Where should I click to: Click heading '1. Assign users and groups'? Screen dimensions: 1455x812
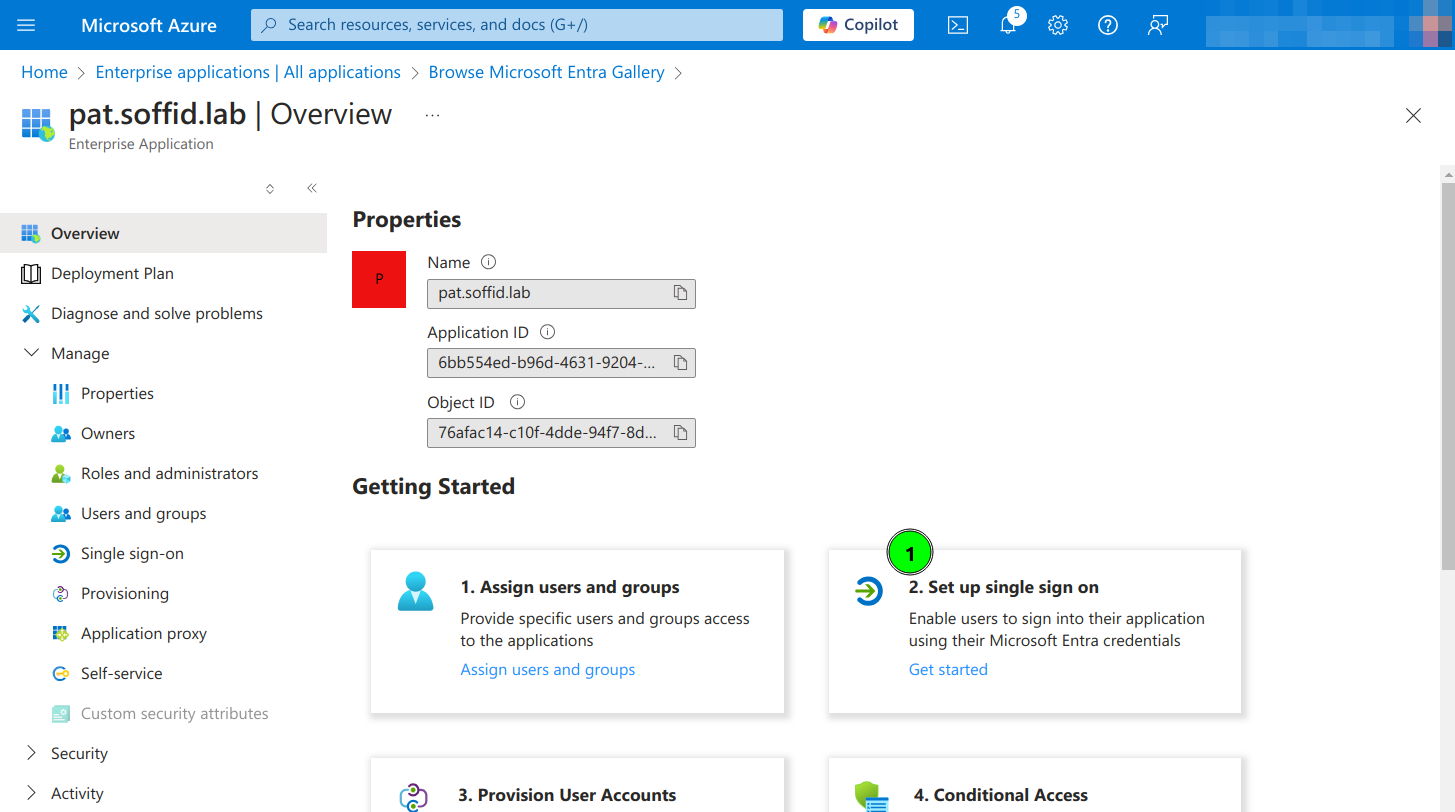pyautogui.click(x=570, y=587)
